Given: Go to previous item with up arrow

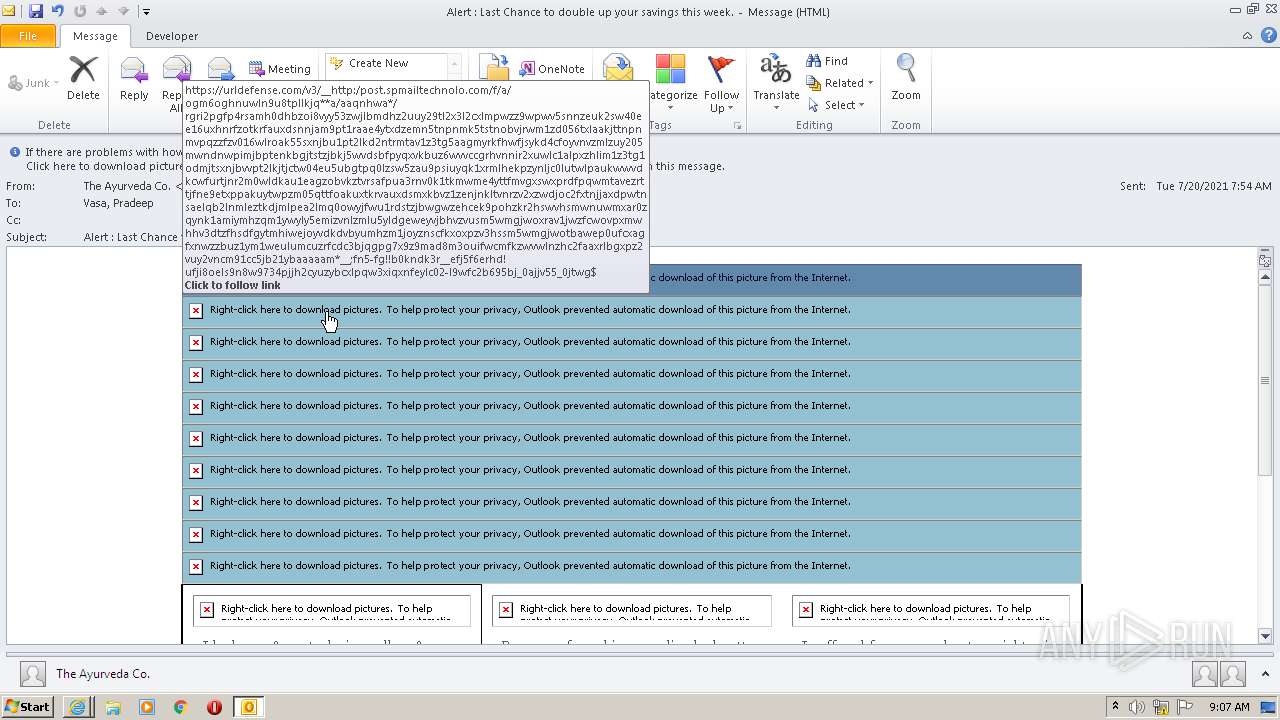Looking at the screenshot, I should [x=101, y=11].
